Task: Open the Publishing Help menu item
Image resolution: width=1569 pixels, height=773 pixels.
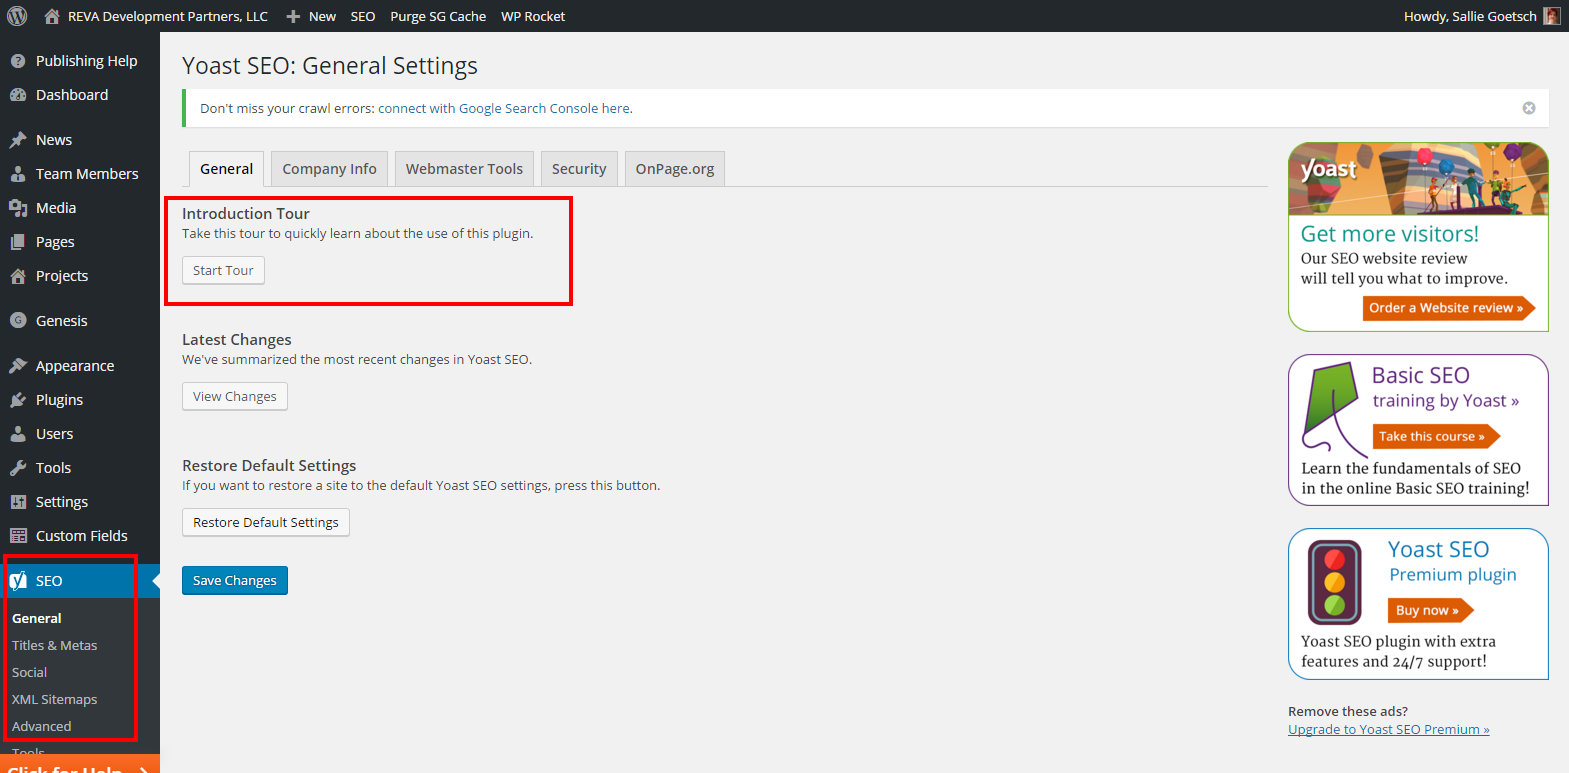Action: (x=80, y=61)
